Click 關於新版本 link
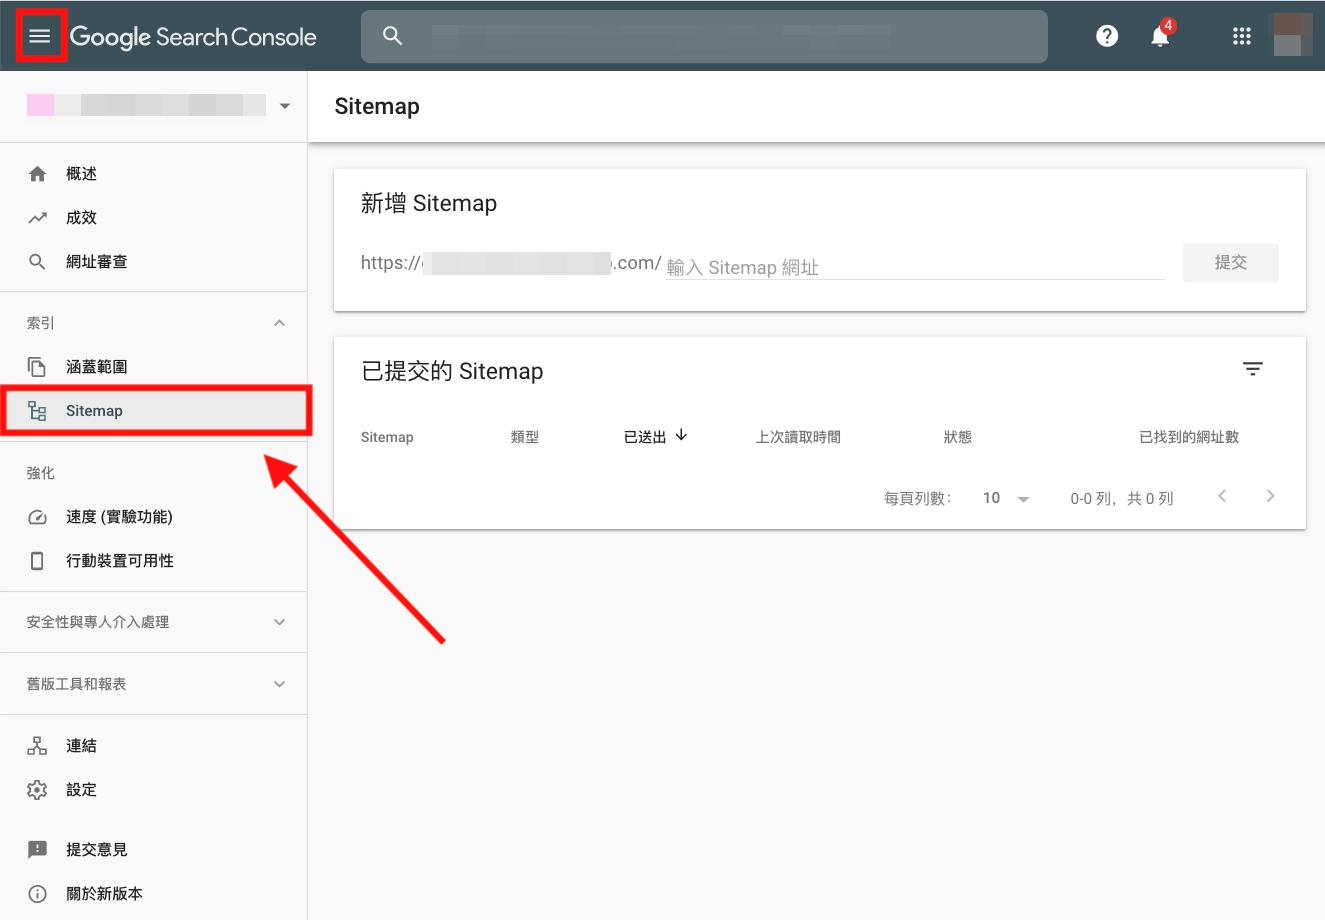Image resolution: width=1325 pixels, height=920 pixels. [x=104, y=894]
